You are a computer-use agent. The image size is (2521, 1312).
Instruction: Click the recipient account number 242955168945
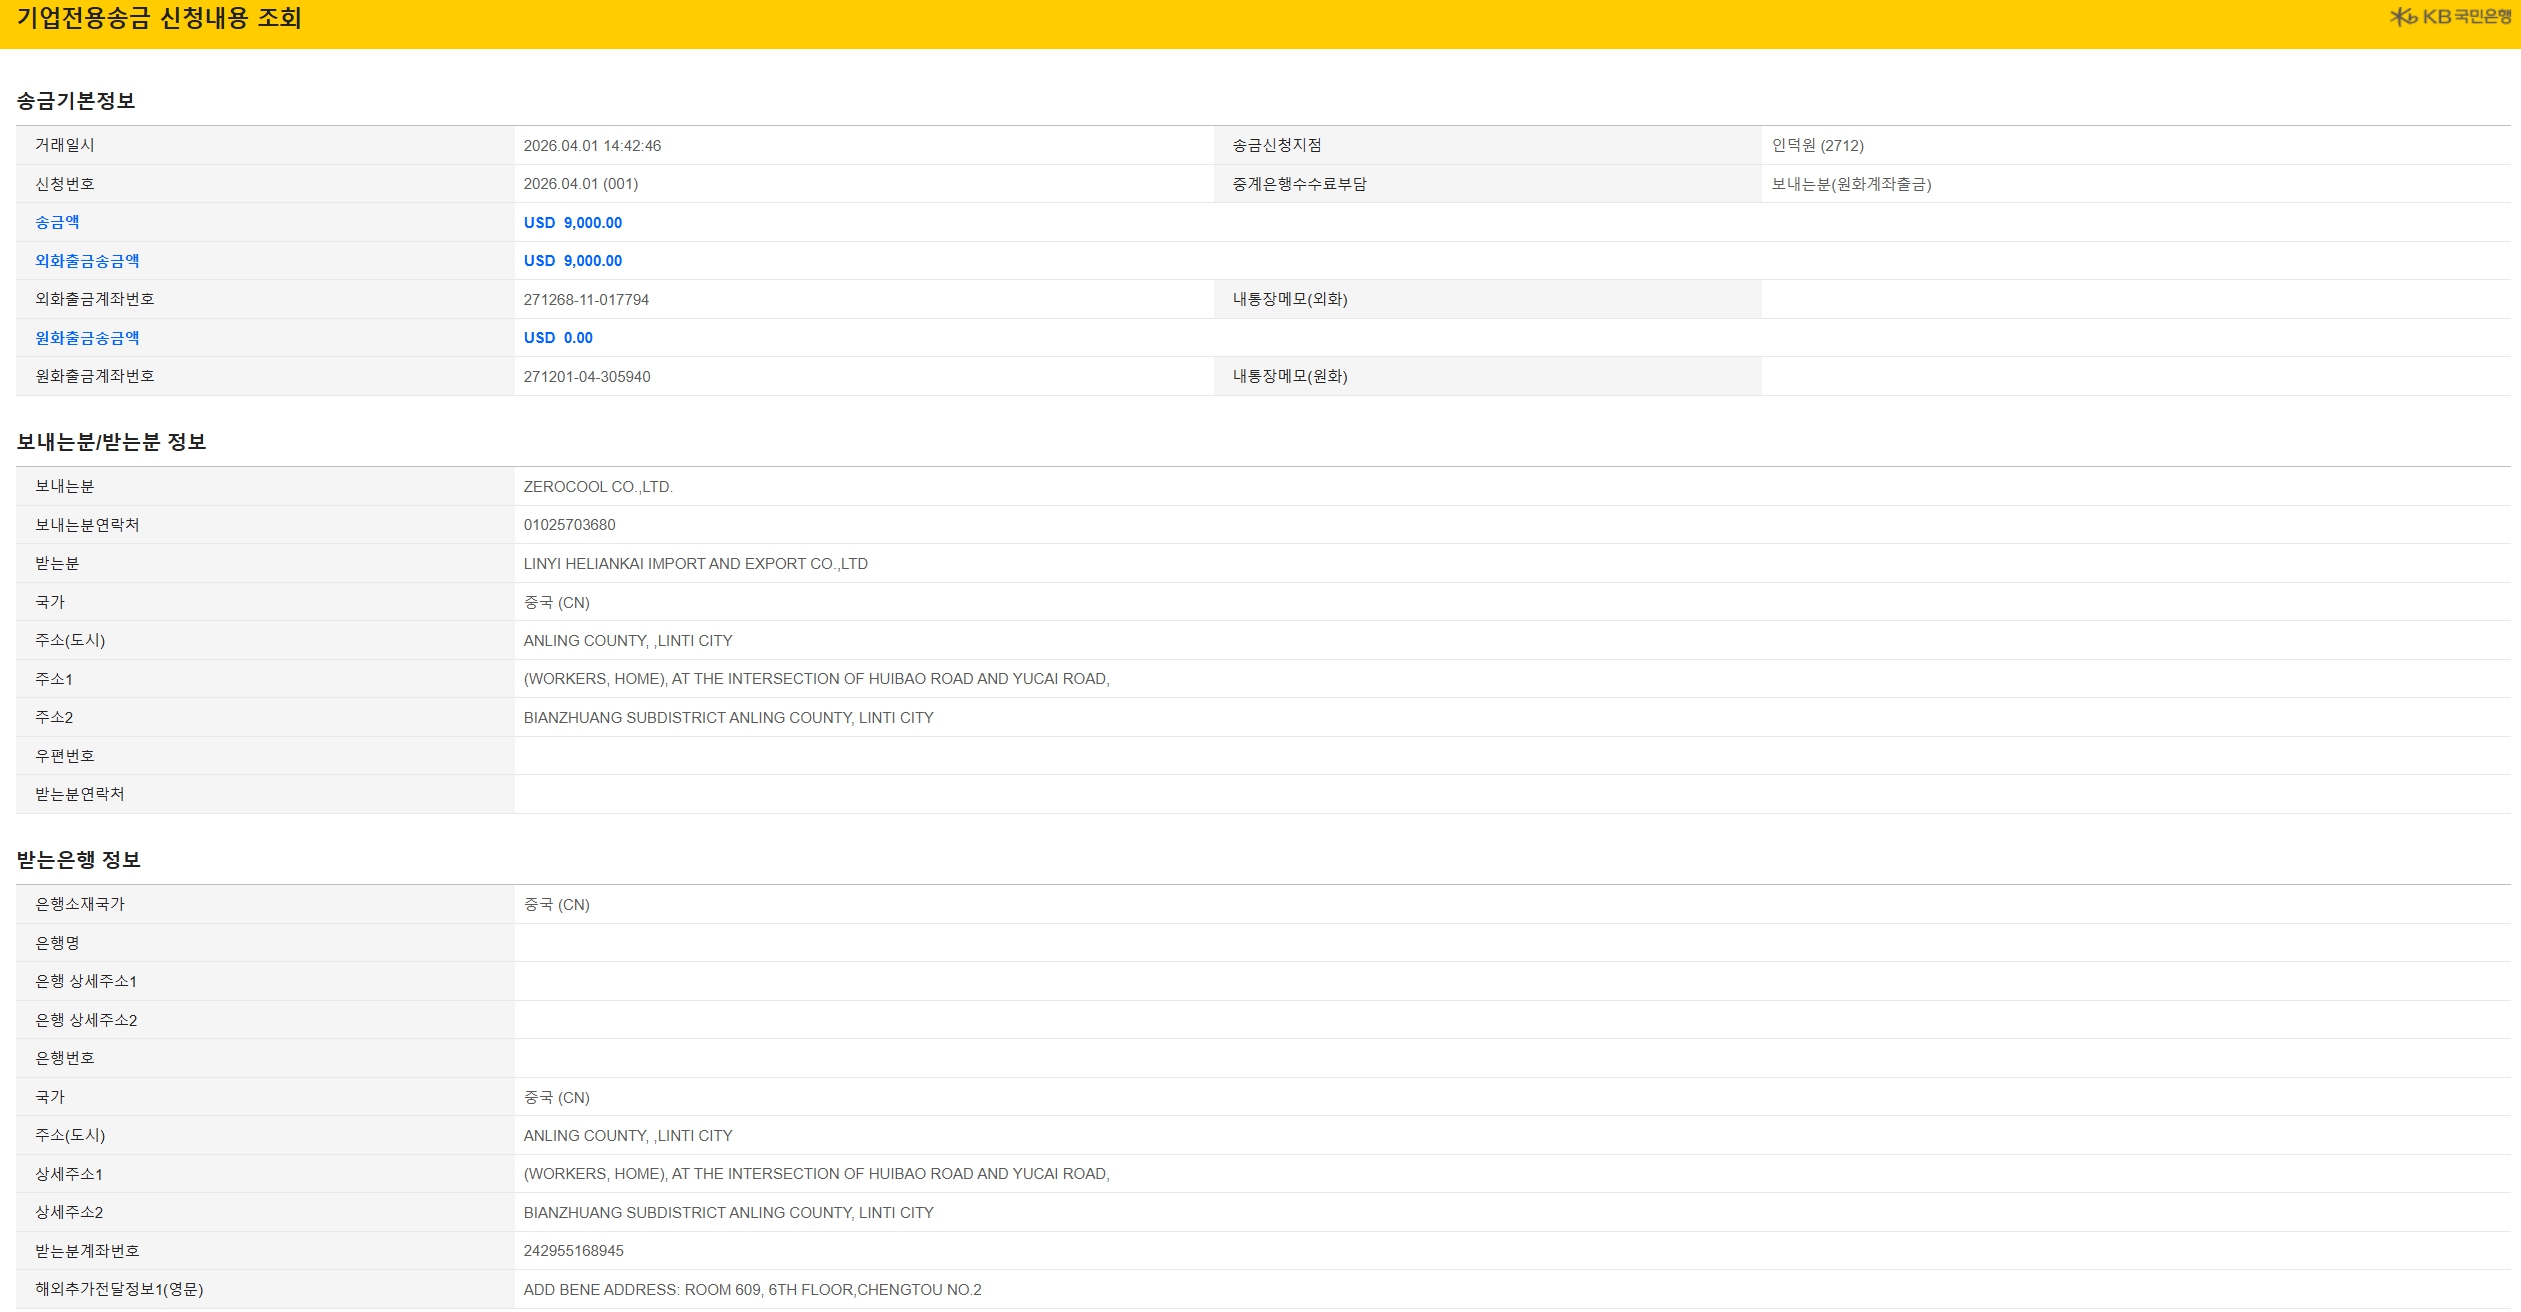pos(573,1251)
